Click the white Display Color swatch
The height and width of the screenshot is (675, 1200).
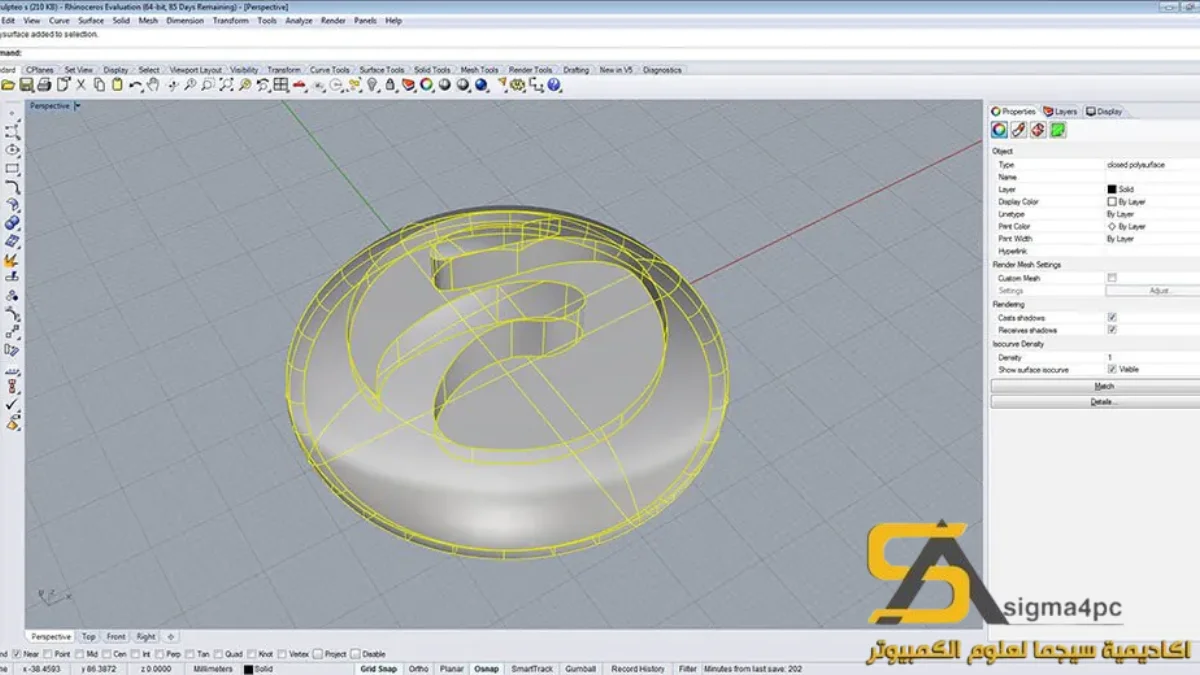[1112, 202]
